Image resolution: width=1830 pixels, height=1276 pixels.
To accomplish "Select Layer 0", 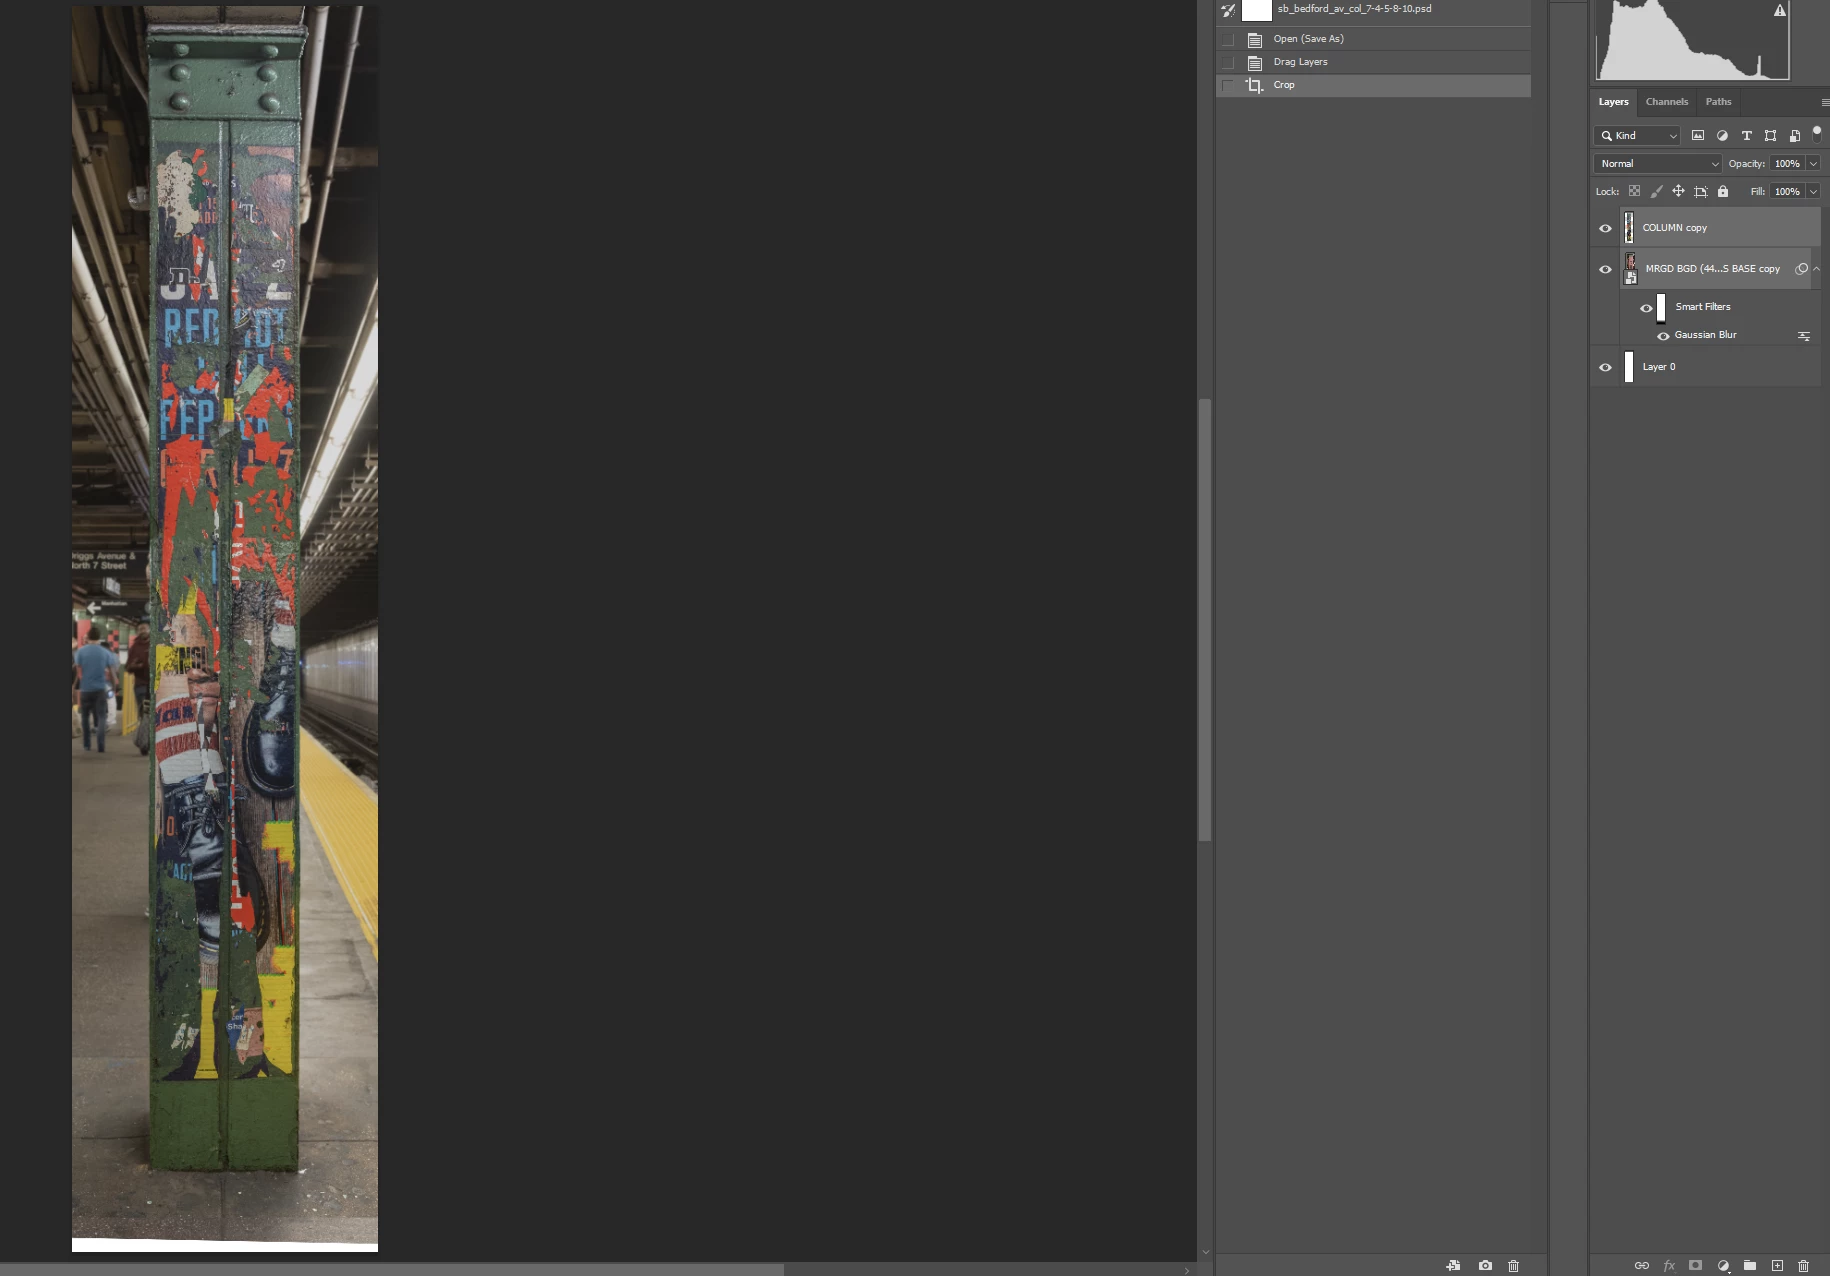I will [1720, 367].
